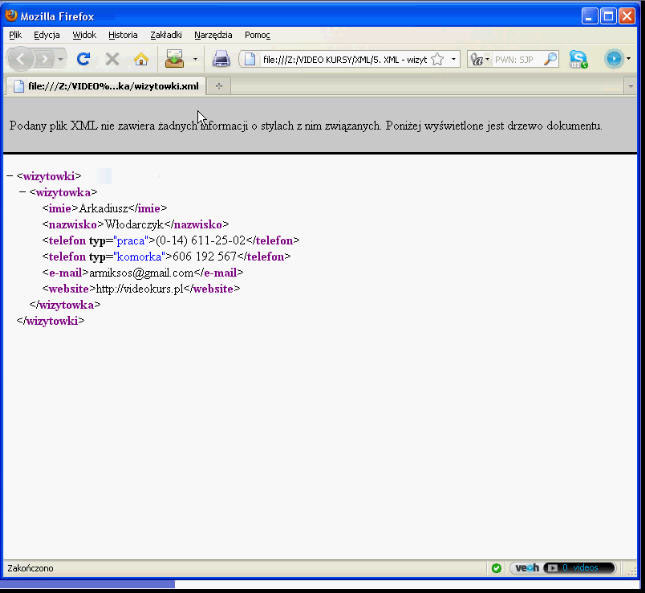Click the email armiksos@gmail.com
Screen dimensions: 645x593
coord(141,273)
